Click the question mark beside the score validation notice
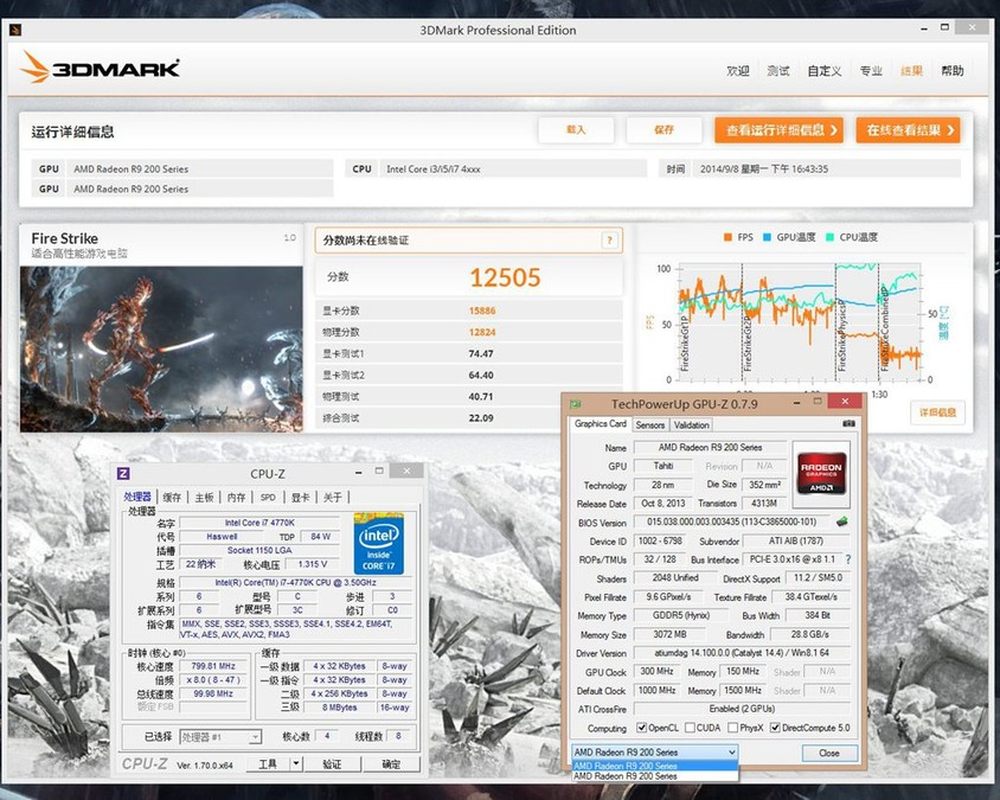The image size is (1000, 800). 609,241
